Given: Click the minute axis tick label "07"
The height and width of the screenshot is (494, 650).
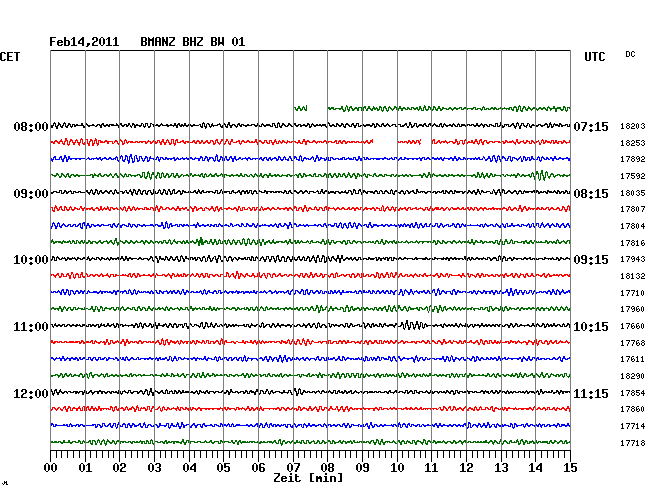Looking at the screenshot, I should [293, 468].
